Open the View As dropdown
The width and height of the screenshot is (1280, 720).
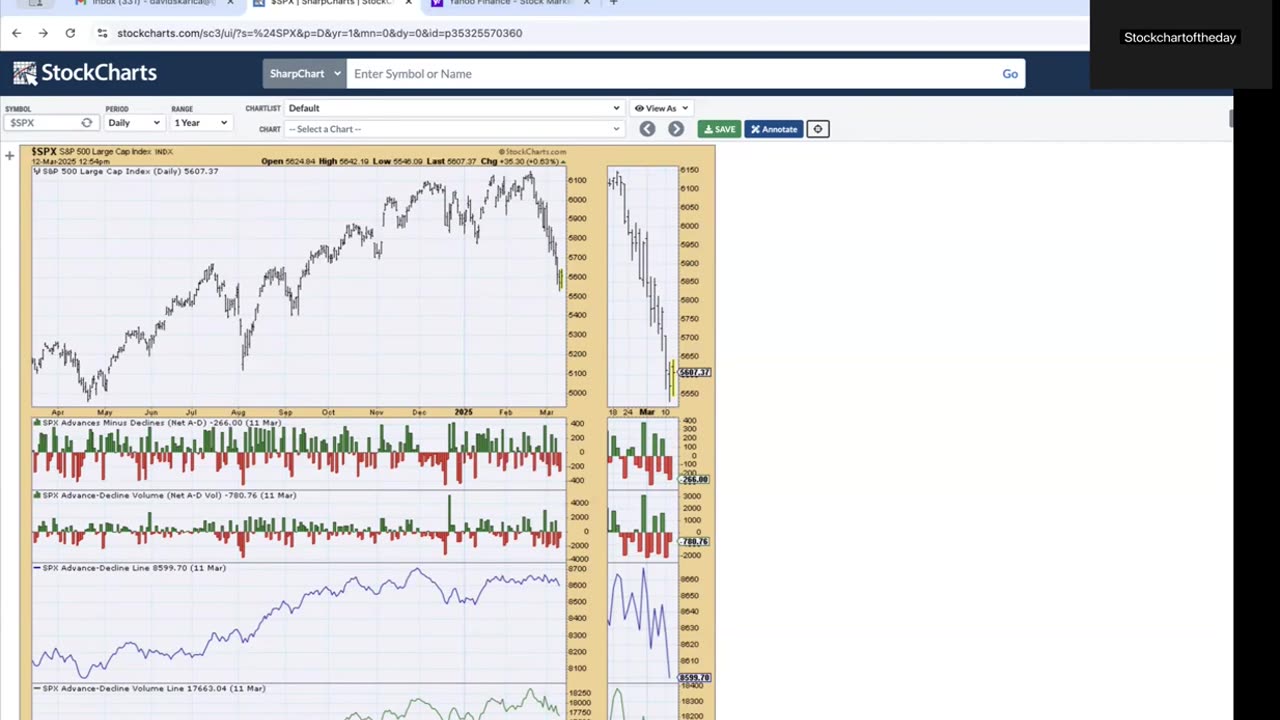(x=661, y=108)
